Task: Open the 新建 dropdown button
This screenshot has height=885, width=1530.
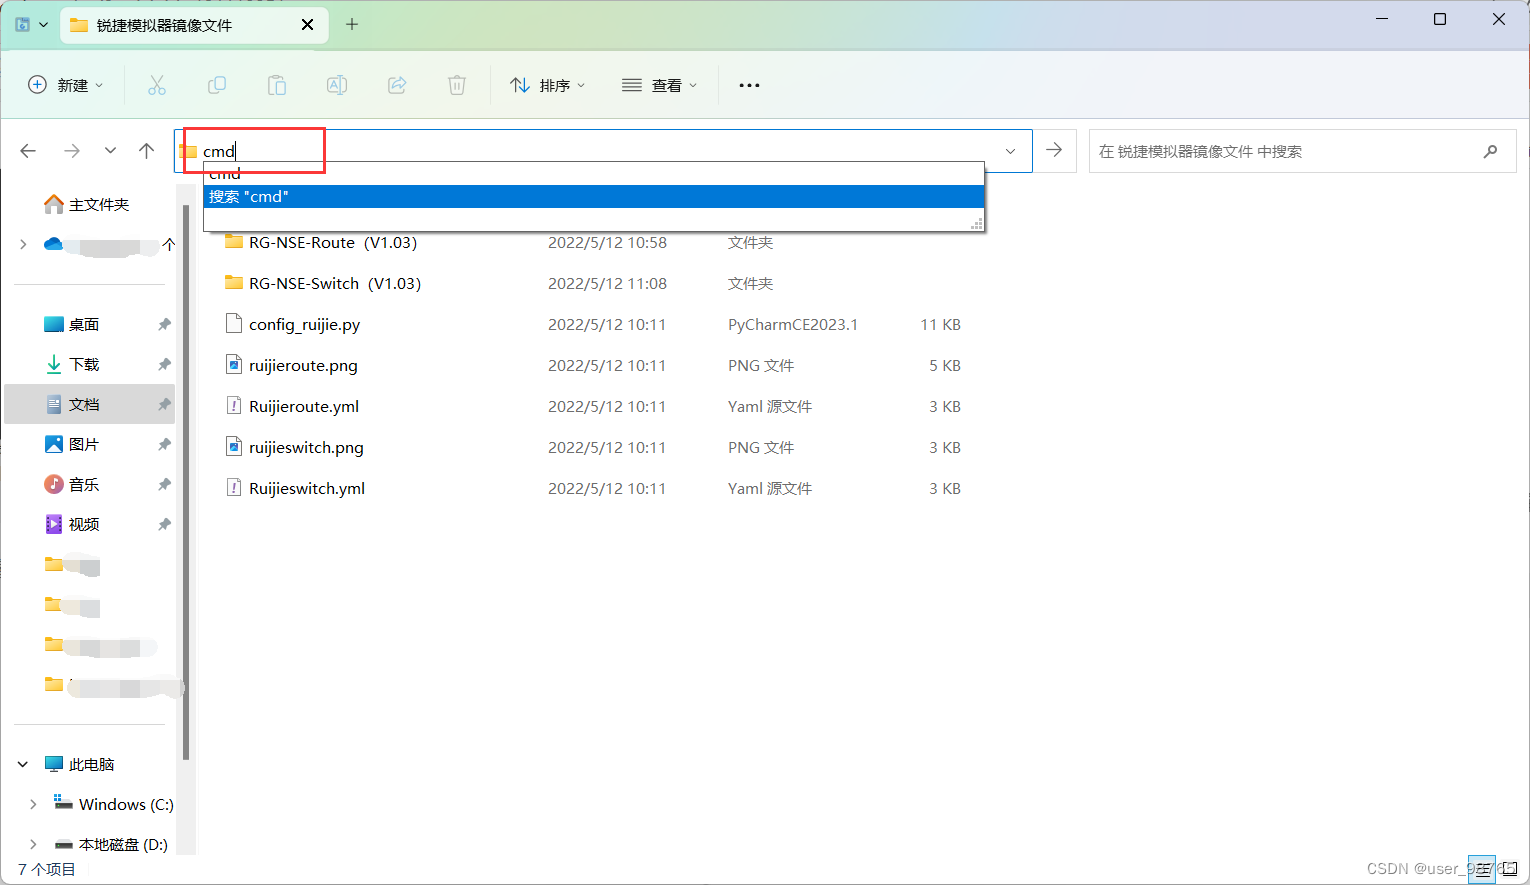Action: [x=66, y=85]
